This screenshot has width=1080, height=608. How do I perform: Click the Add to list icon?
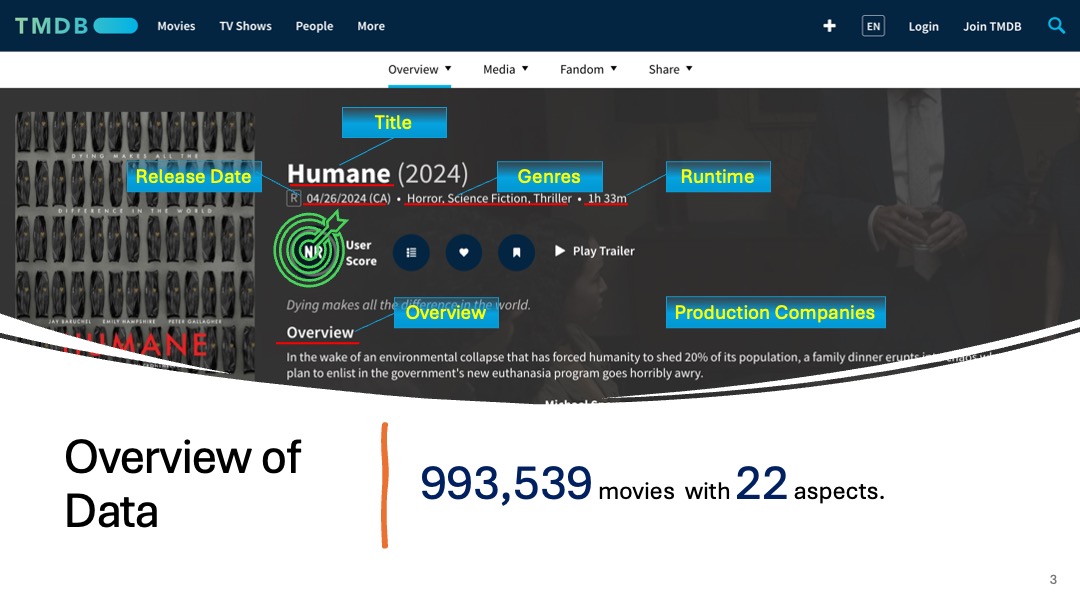pos(411,252)
